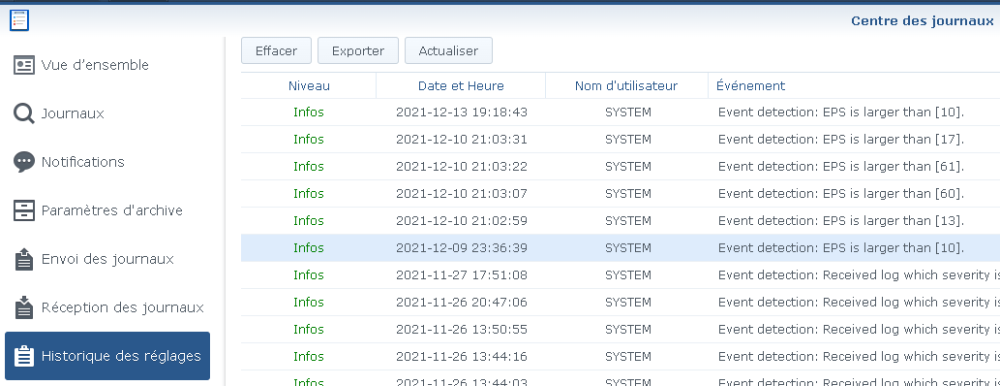The width and height of the screenshot is (1000, 386).
Task: Click the Vue d'ensemble overview icon
Action: pyautogui.click(x=24, y=65)
